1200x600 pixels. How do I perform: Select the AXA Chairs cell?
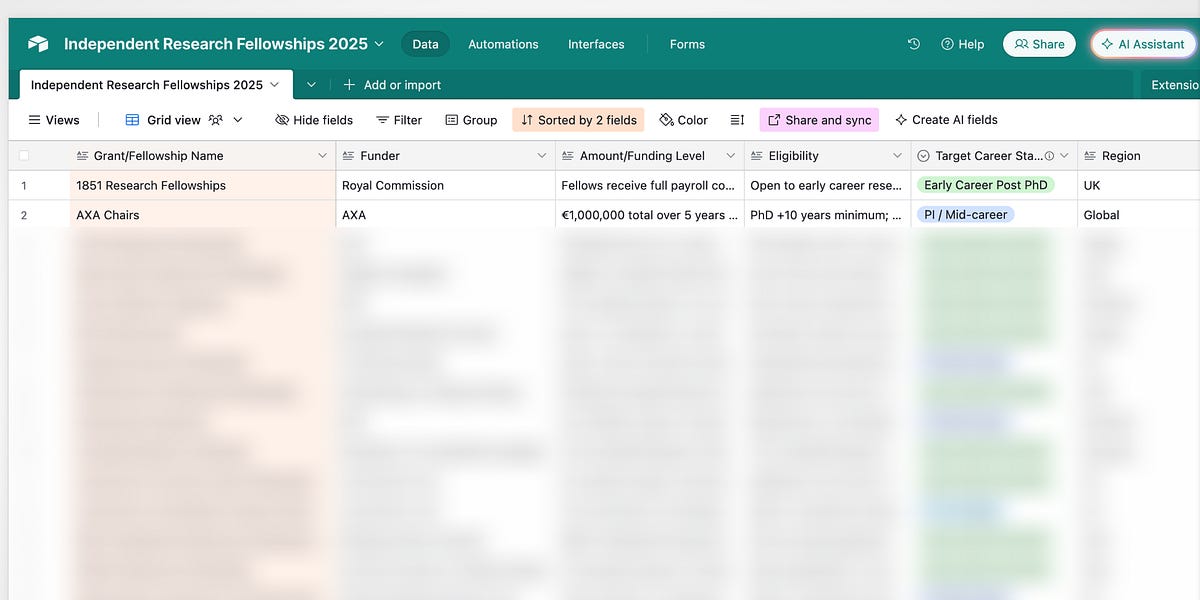click(202, 215)
